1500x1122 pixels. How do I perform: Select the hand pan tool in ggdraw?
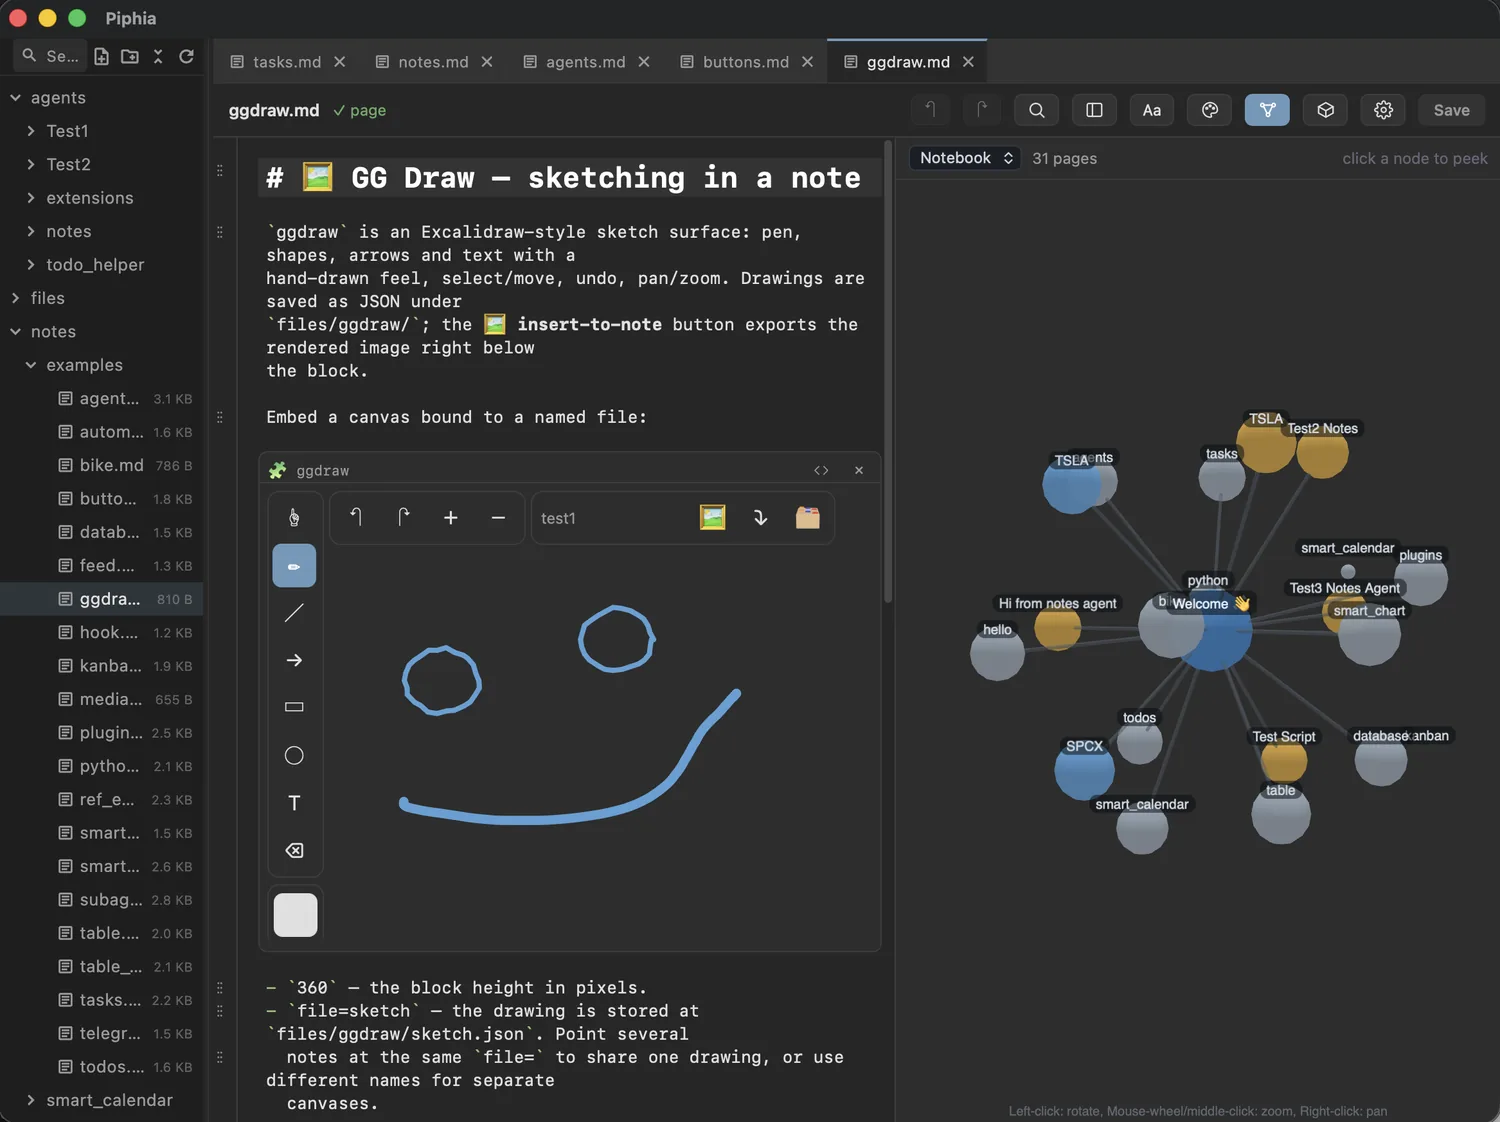(294, 518)
